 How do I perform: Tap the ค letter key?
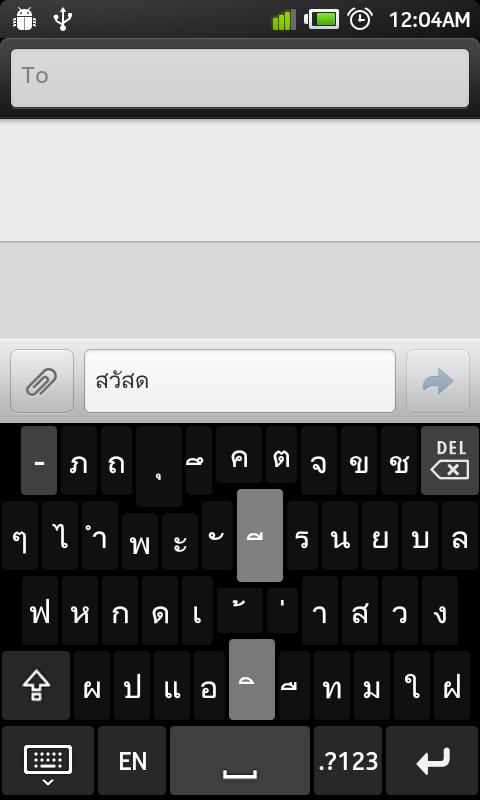(x=239, y=455)
